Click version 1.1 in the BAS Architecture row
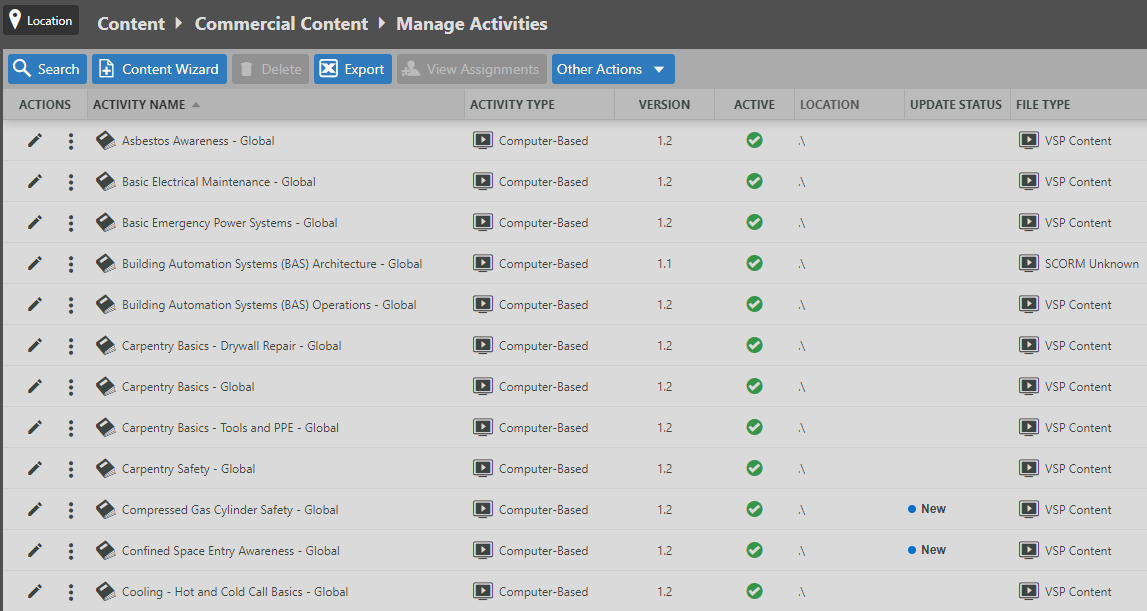This screenshot has width=1147, height=611. (x=664, y=263)
